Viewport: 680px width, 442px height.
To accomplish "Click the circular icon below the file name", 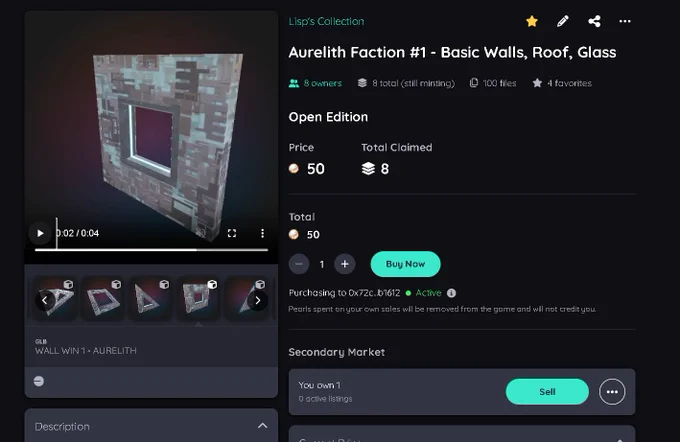I will [39, 381].
